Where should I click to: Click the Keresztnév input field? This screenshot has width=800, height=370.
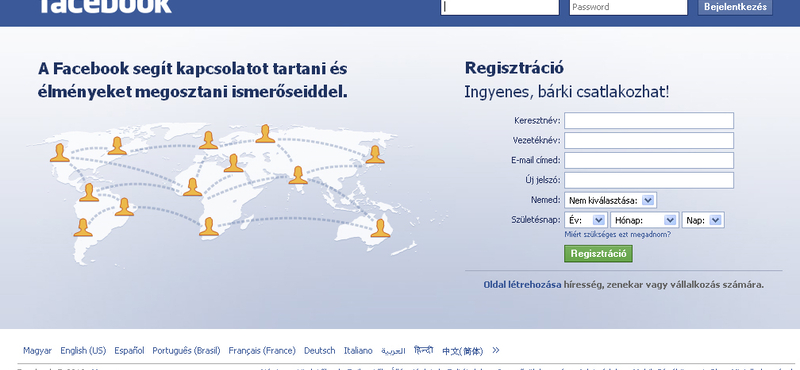point(649,121)
